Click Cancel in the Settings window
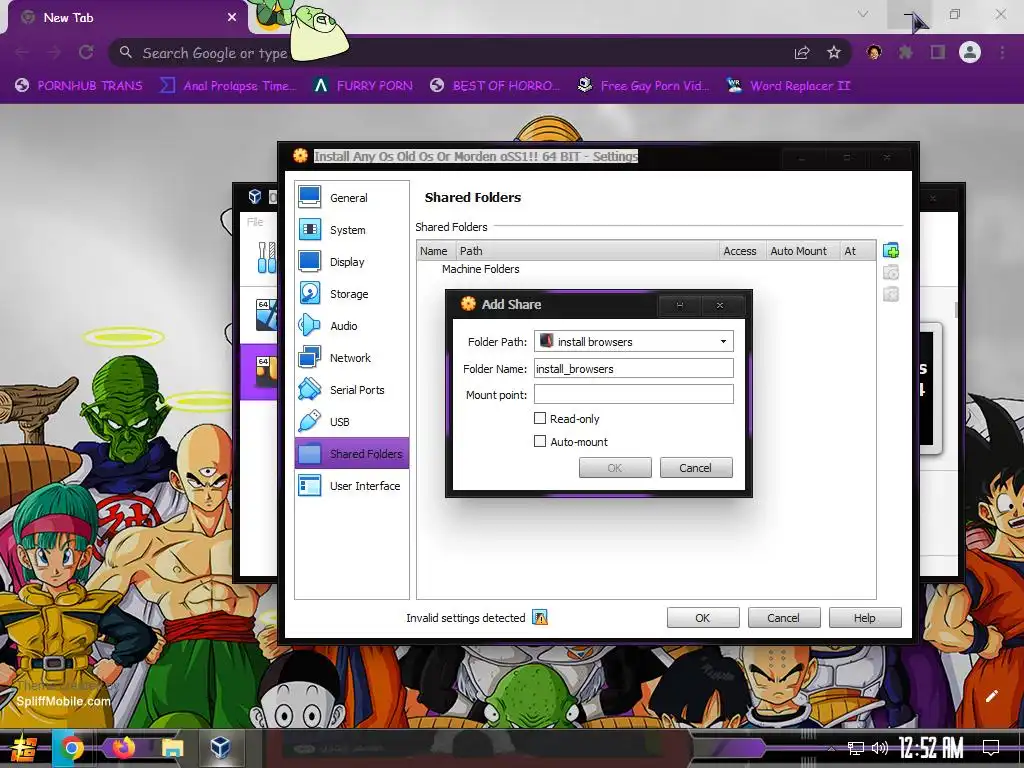 (784, 618)
